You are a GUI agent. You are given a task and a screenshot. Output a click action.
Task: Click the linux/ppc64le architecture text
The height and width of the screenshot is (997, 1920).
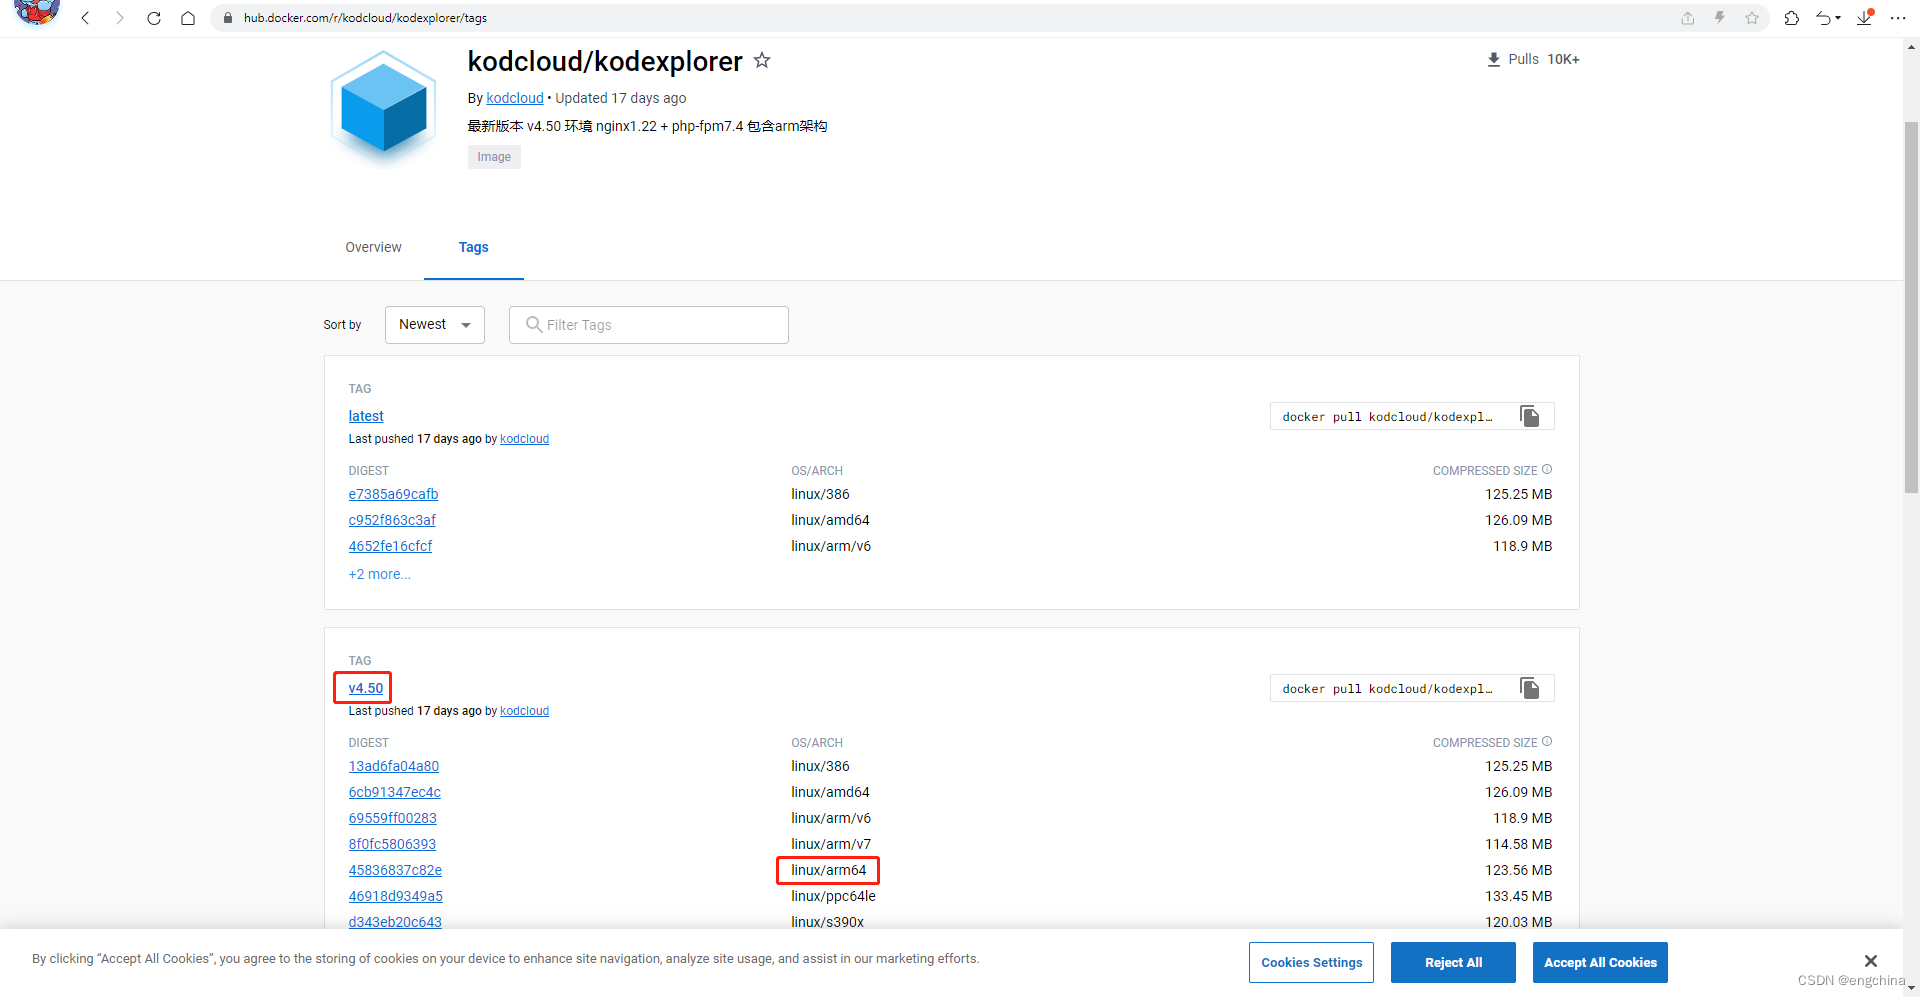833,896
